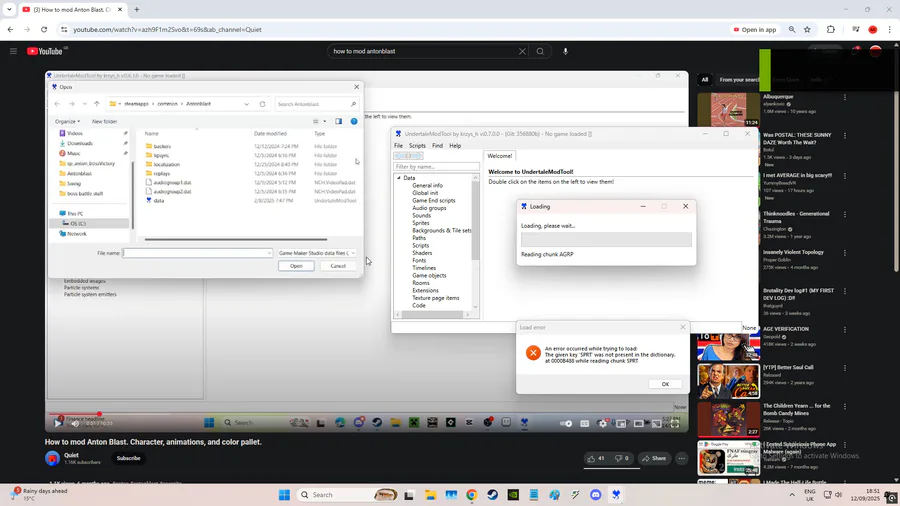Reload the current YouTube page
Viewport: 900px width, 506px height.
(x=44, y=29)
